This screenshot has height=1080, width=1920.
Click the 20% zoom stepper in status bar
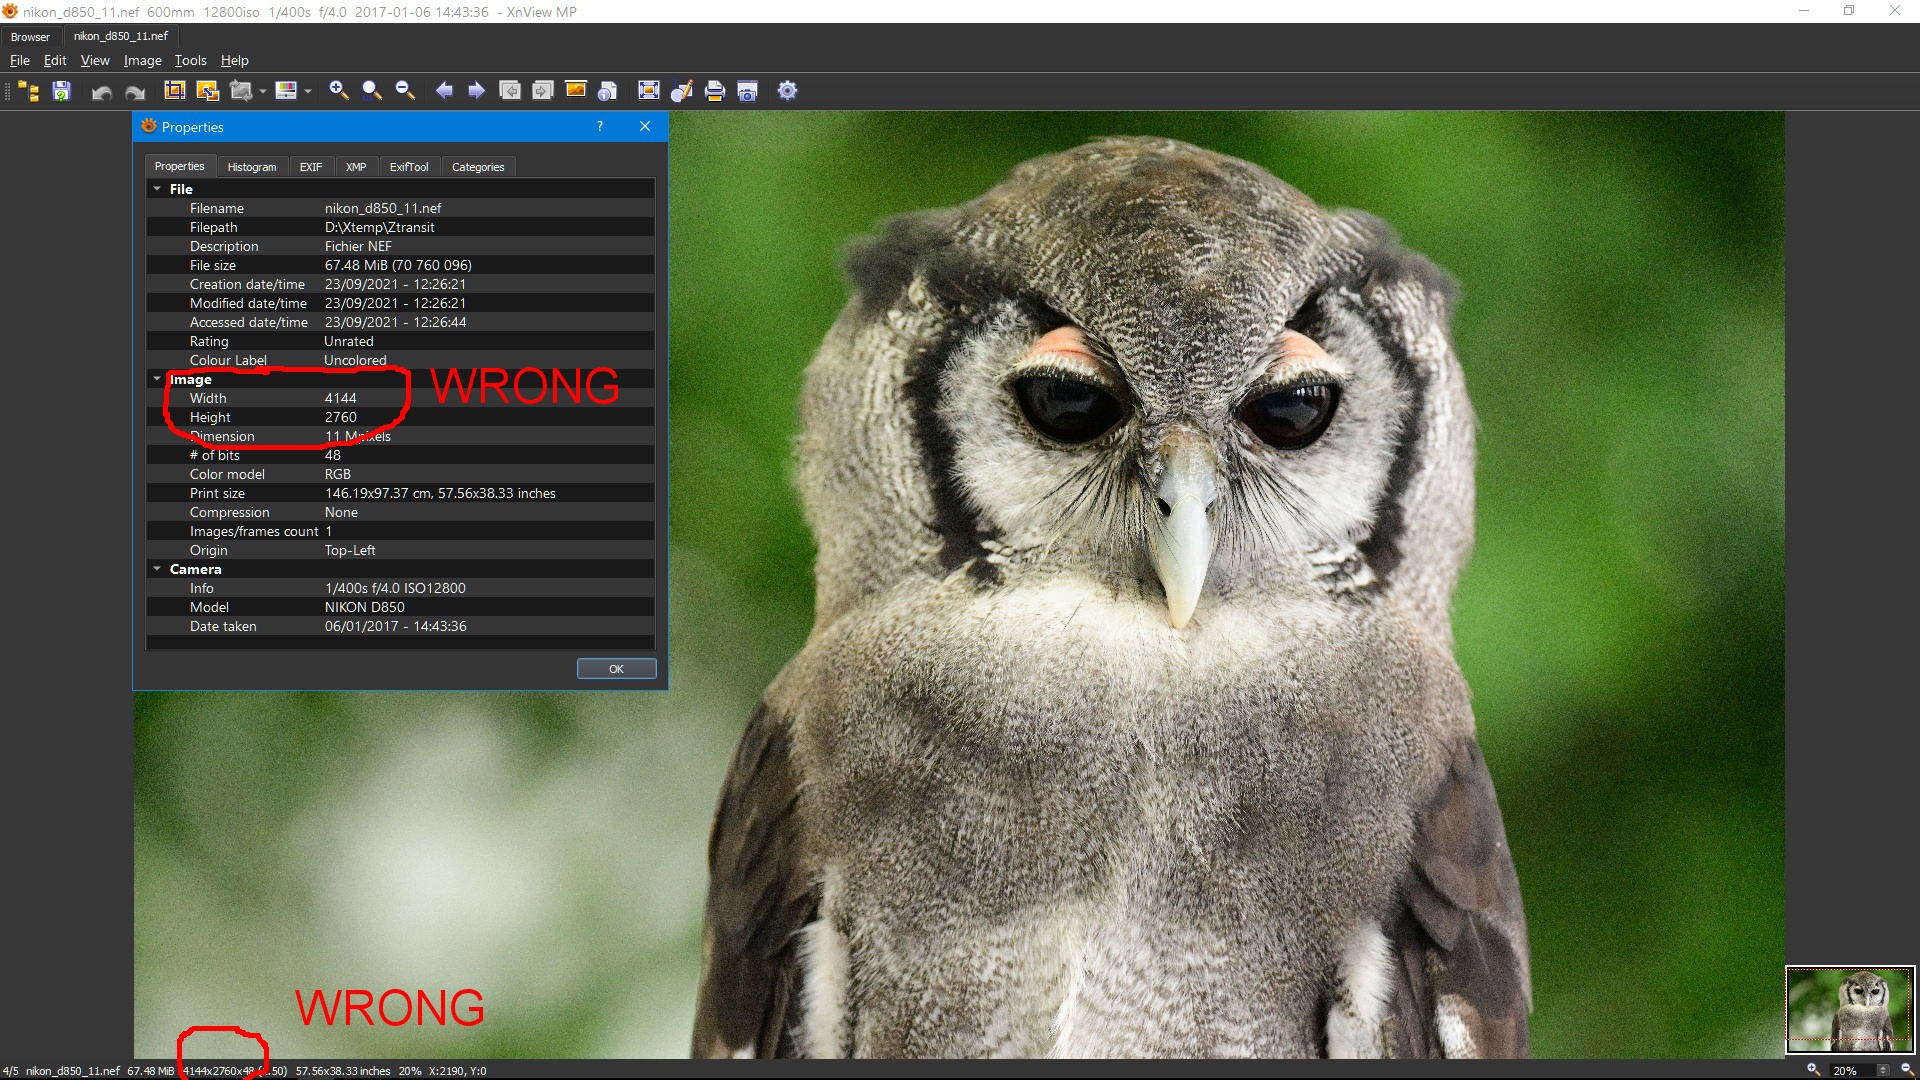click(x=1883, y=1070)
